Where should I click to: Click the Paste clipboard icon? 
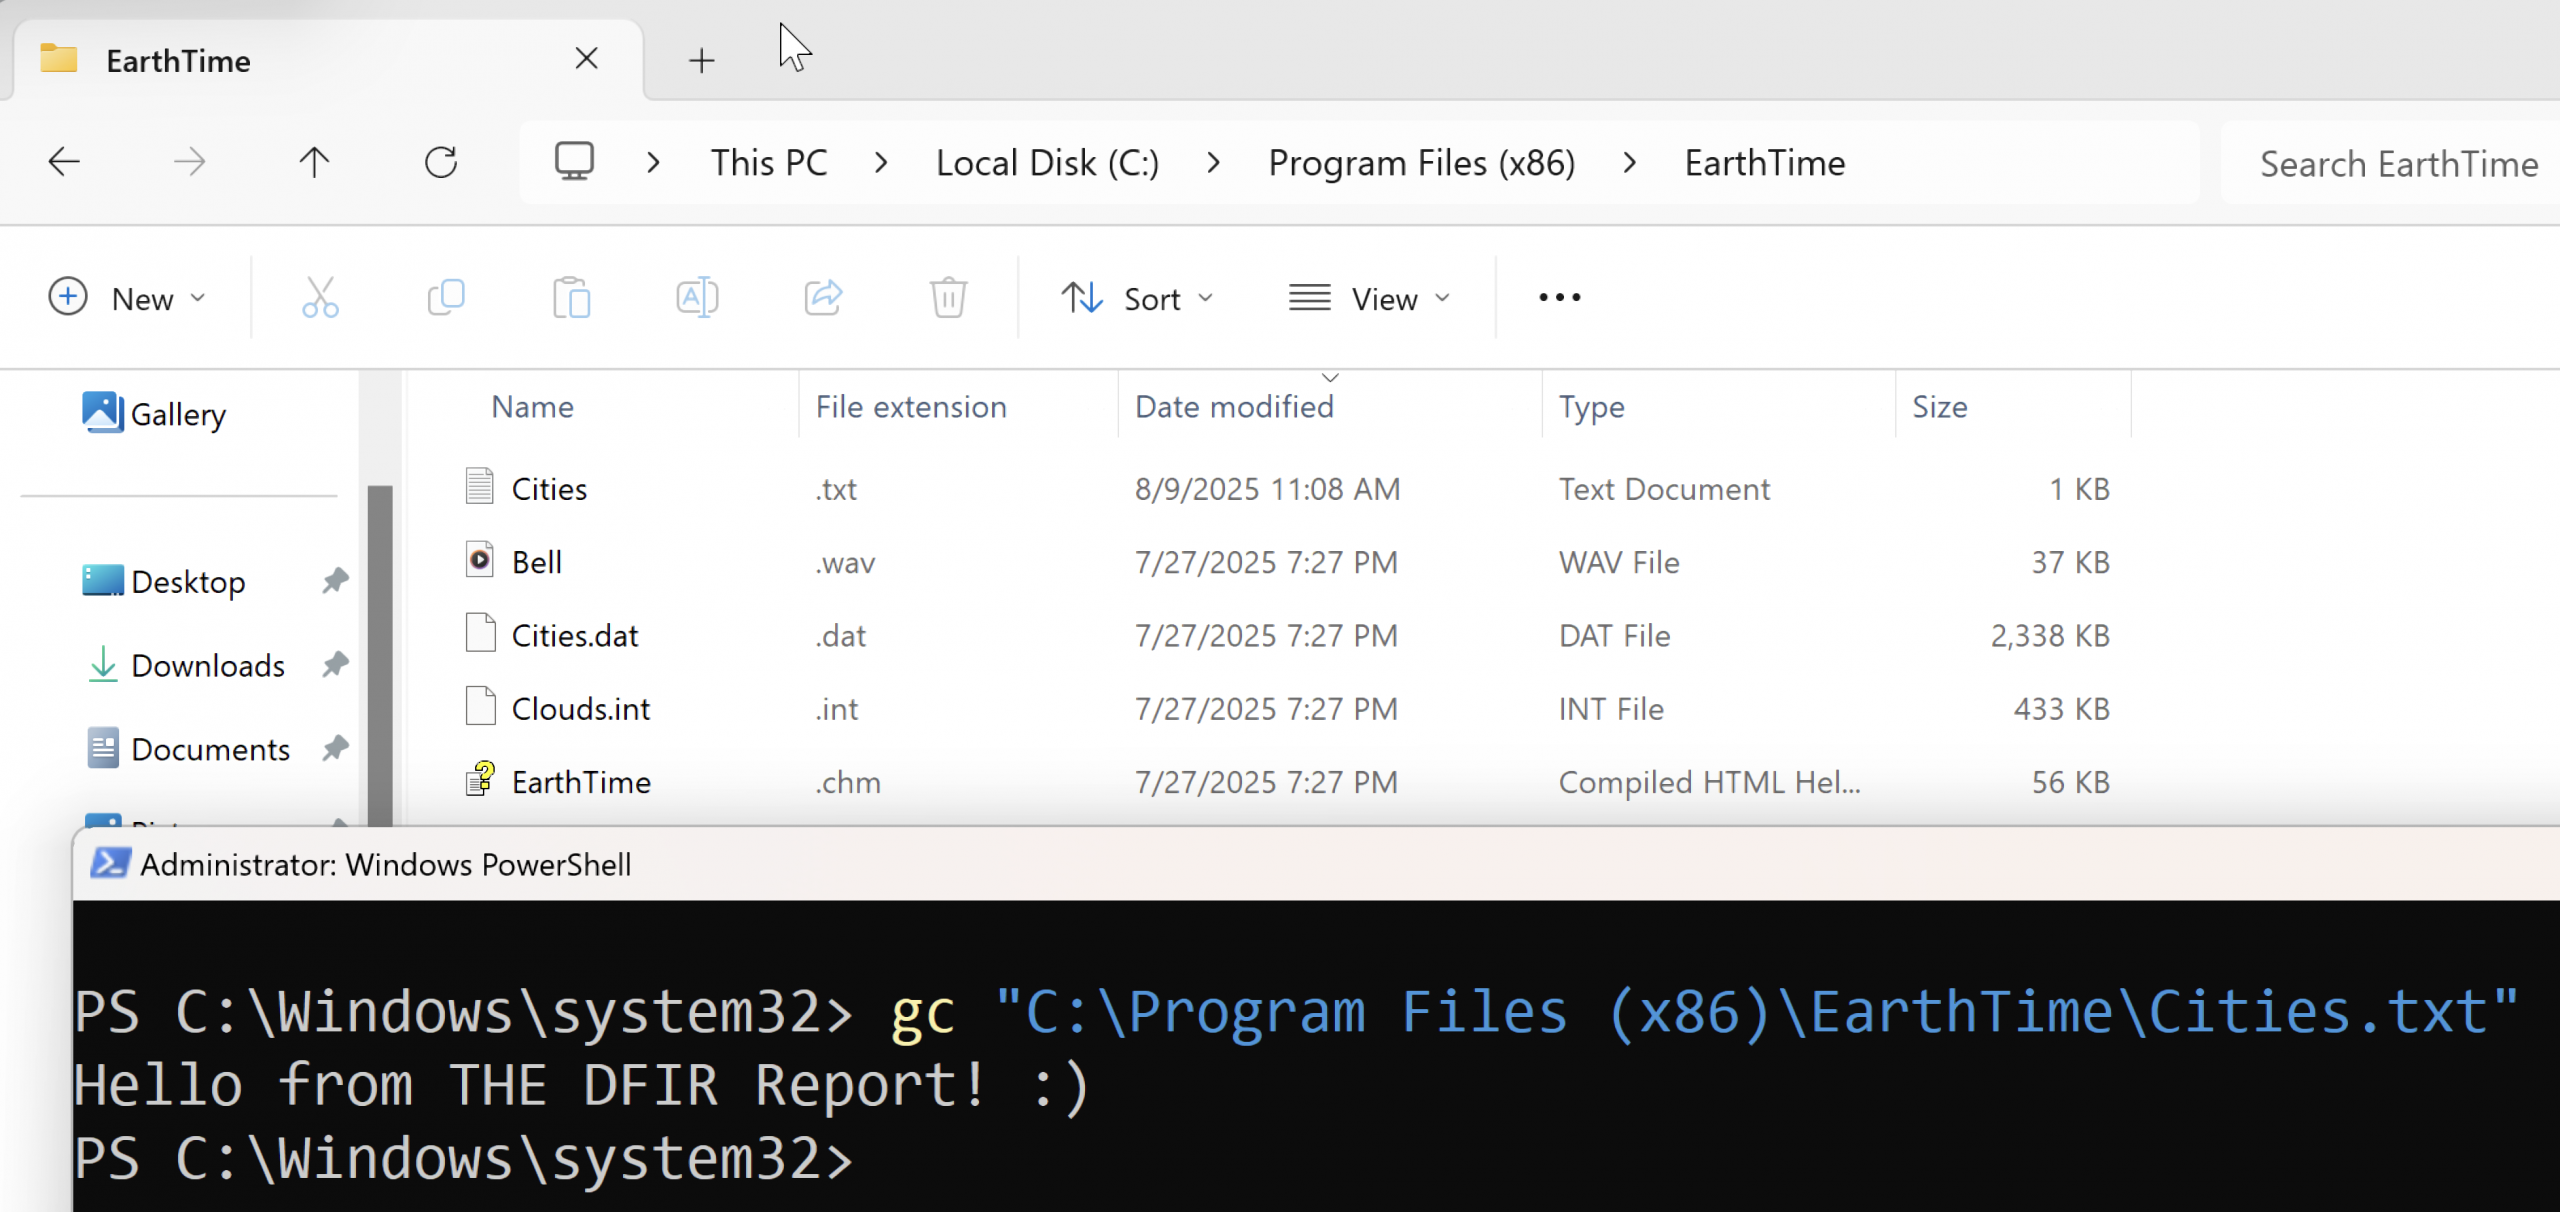572,298
